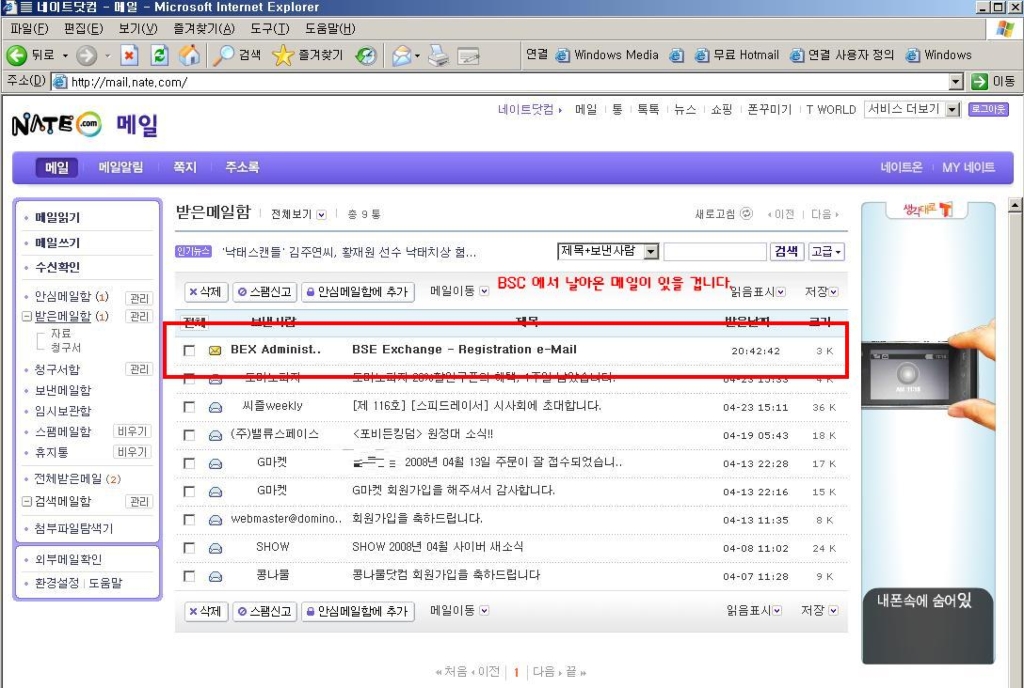Collapse the 받은메일함 tree folder
Image resolution: width=1024 pixels, height=688 pixels.
27,317
